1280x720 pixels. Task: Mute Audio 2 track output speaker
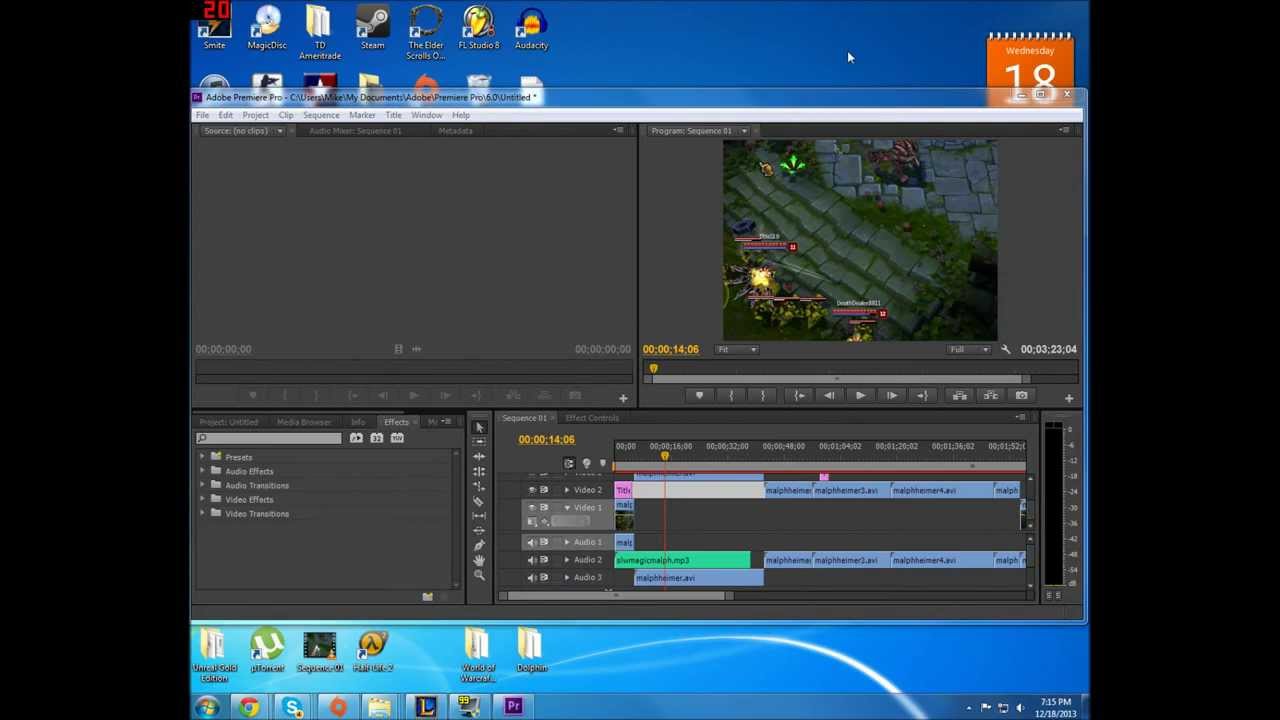click(x=532, y=560)
